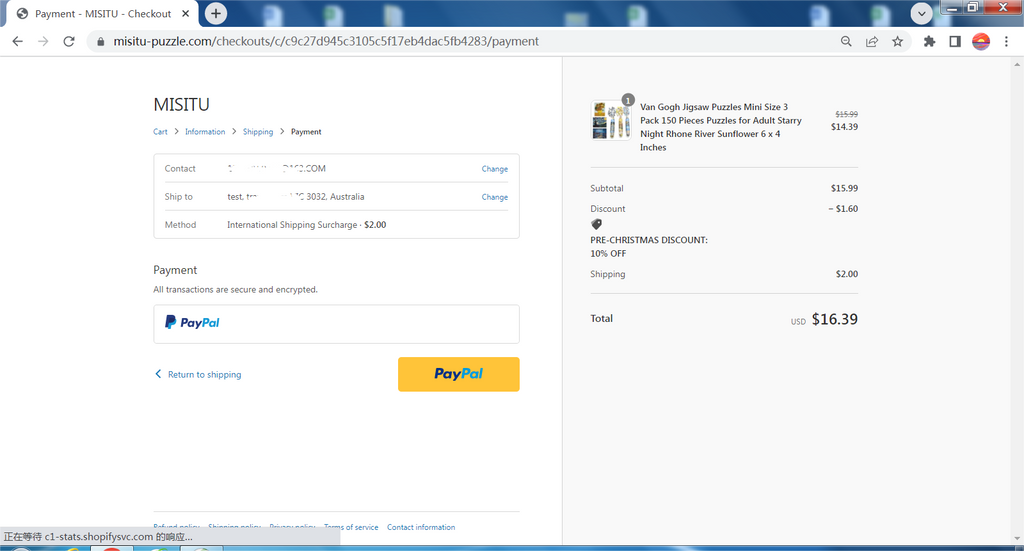
Task: Go to Information breadcrumb
Action: tap(205, 132)
